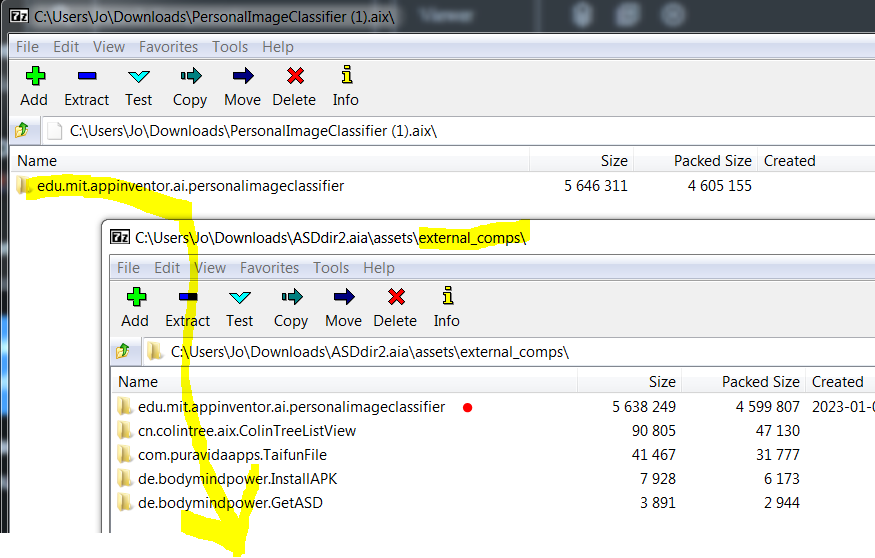
Task: Open Favorites menu in ASDdir2.aia window
Action: [x=269, y=268]
